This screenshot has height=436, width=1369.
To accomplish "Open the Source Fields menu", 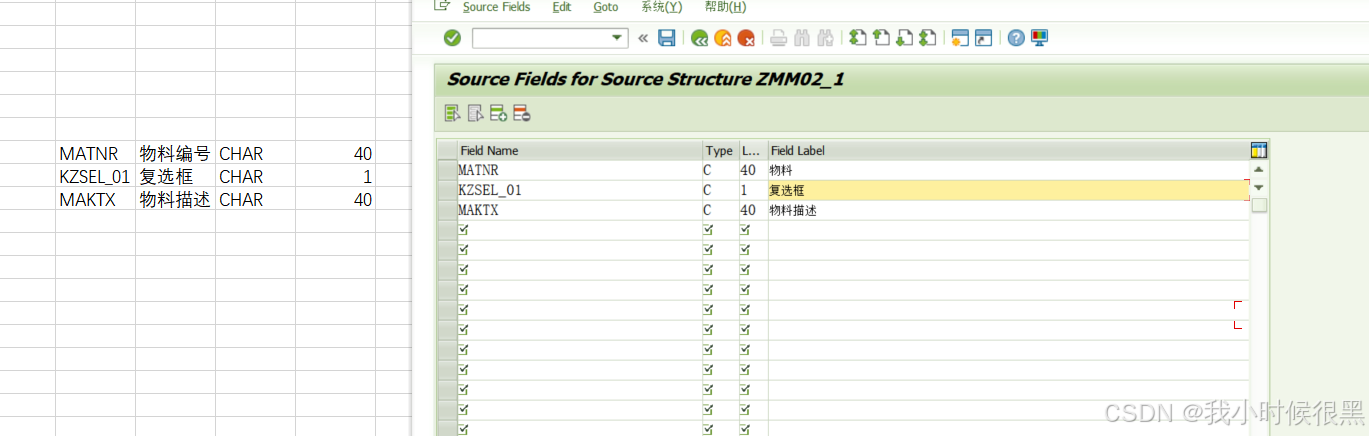I will [x=496, y=7].
